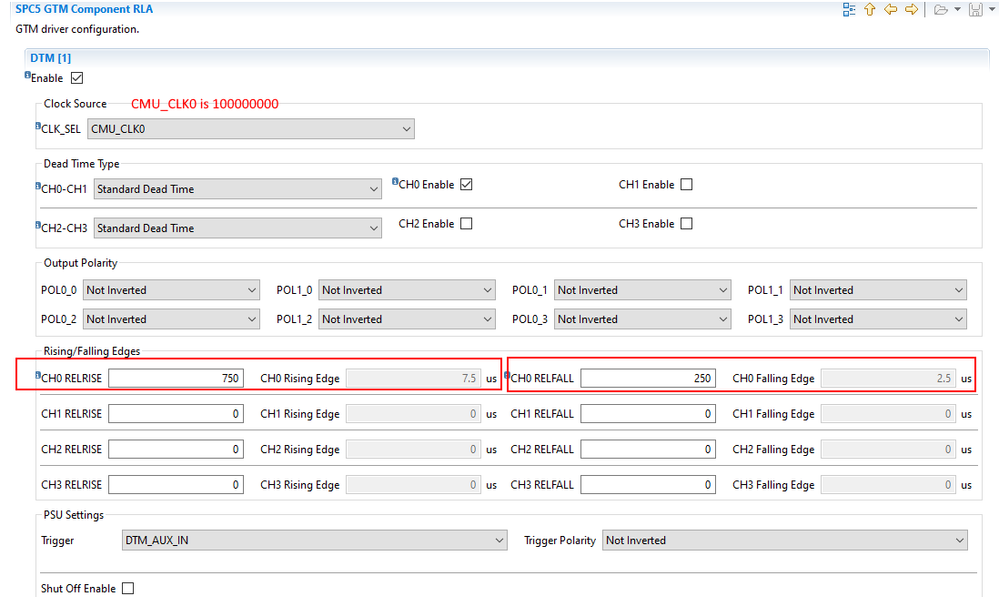This screenshot has width=999, height=597.
Task: Open the POL1_3 polarity dropdown
Action: pyautogui.click(x=879, y=319)
